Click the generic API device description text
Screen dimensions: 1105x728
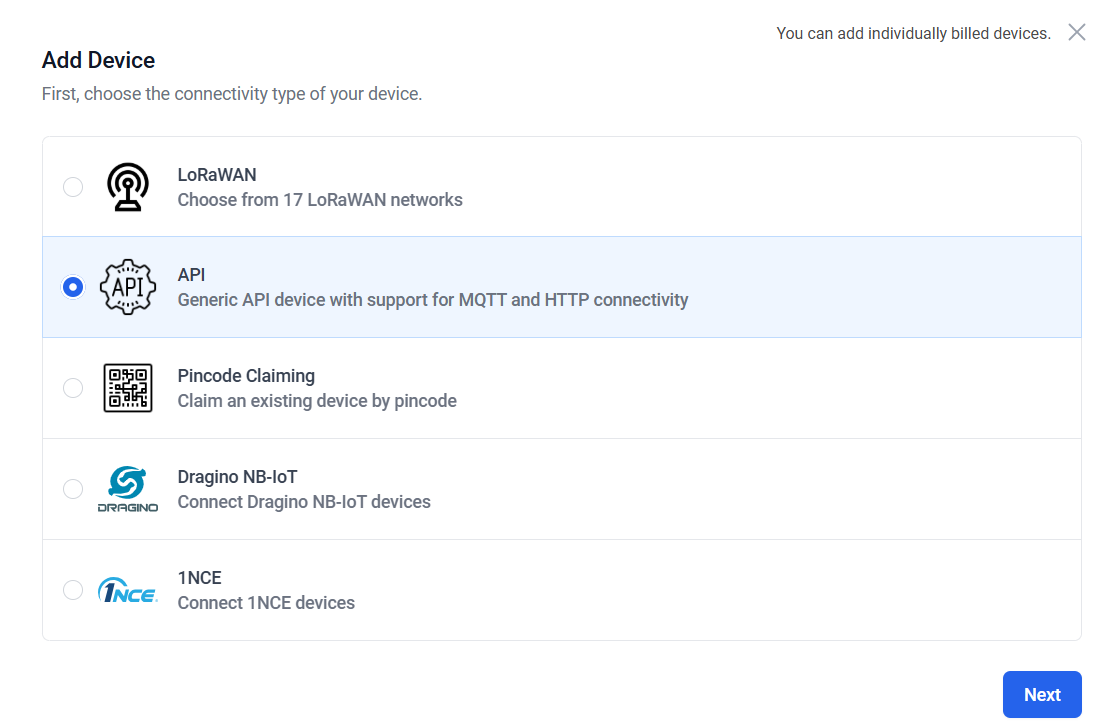pos(433,300)
